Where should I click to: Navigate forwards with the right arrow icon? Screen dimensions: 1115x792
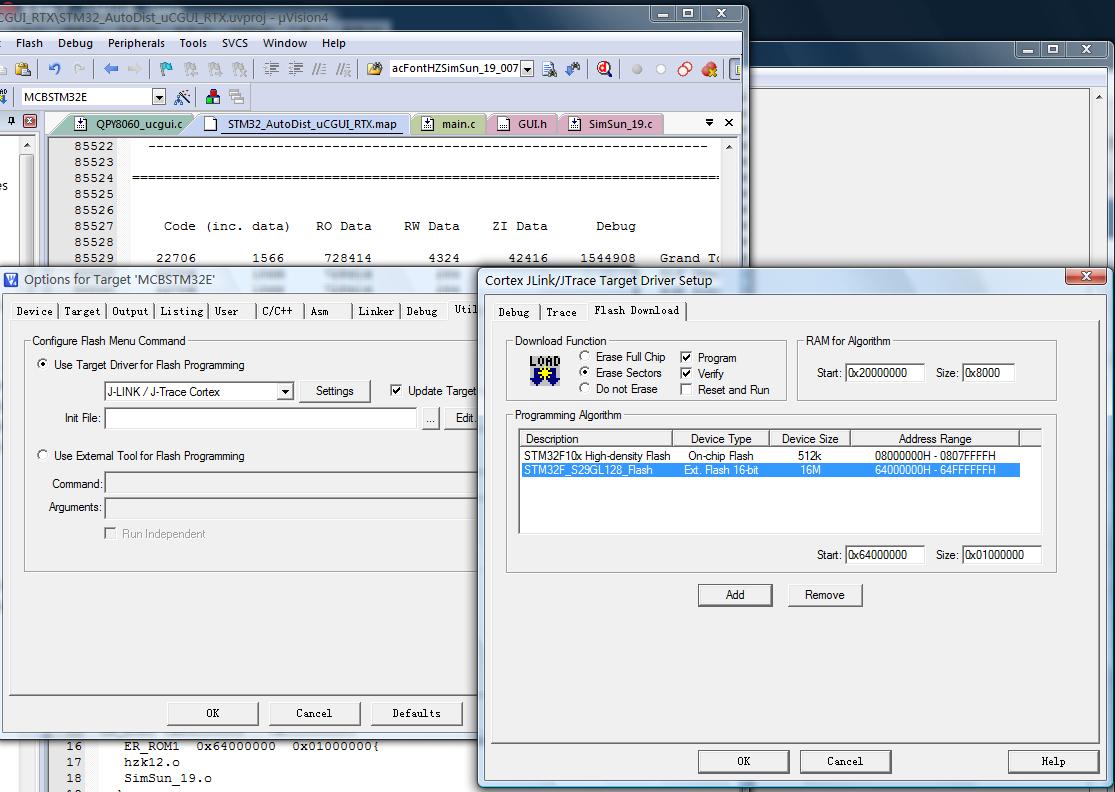(x=134, y=69)
